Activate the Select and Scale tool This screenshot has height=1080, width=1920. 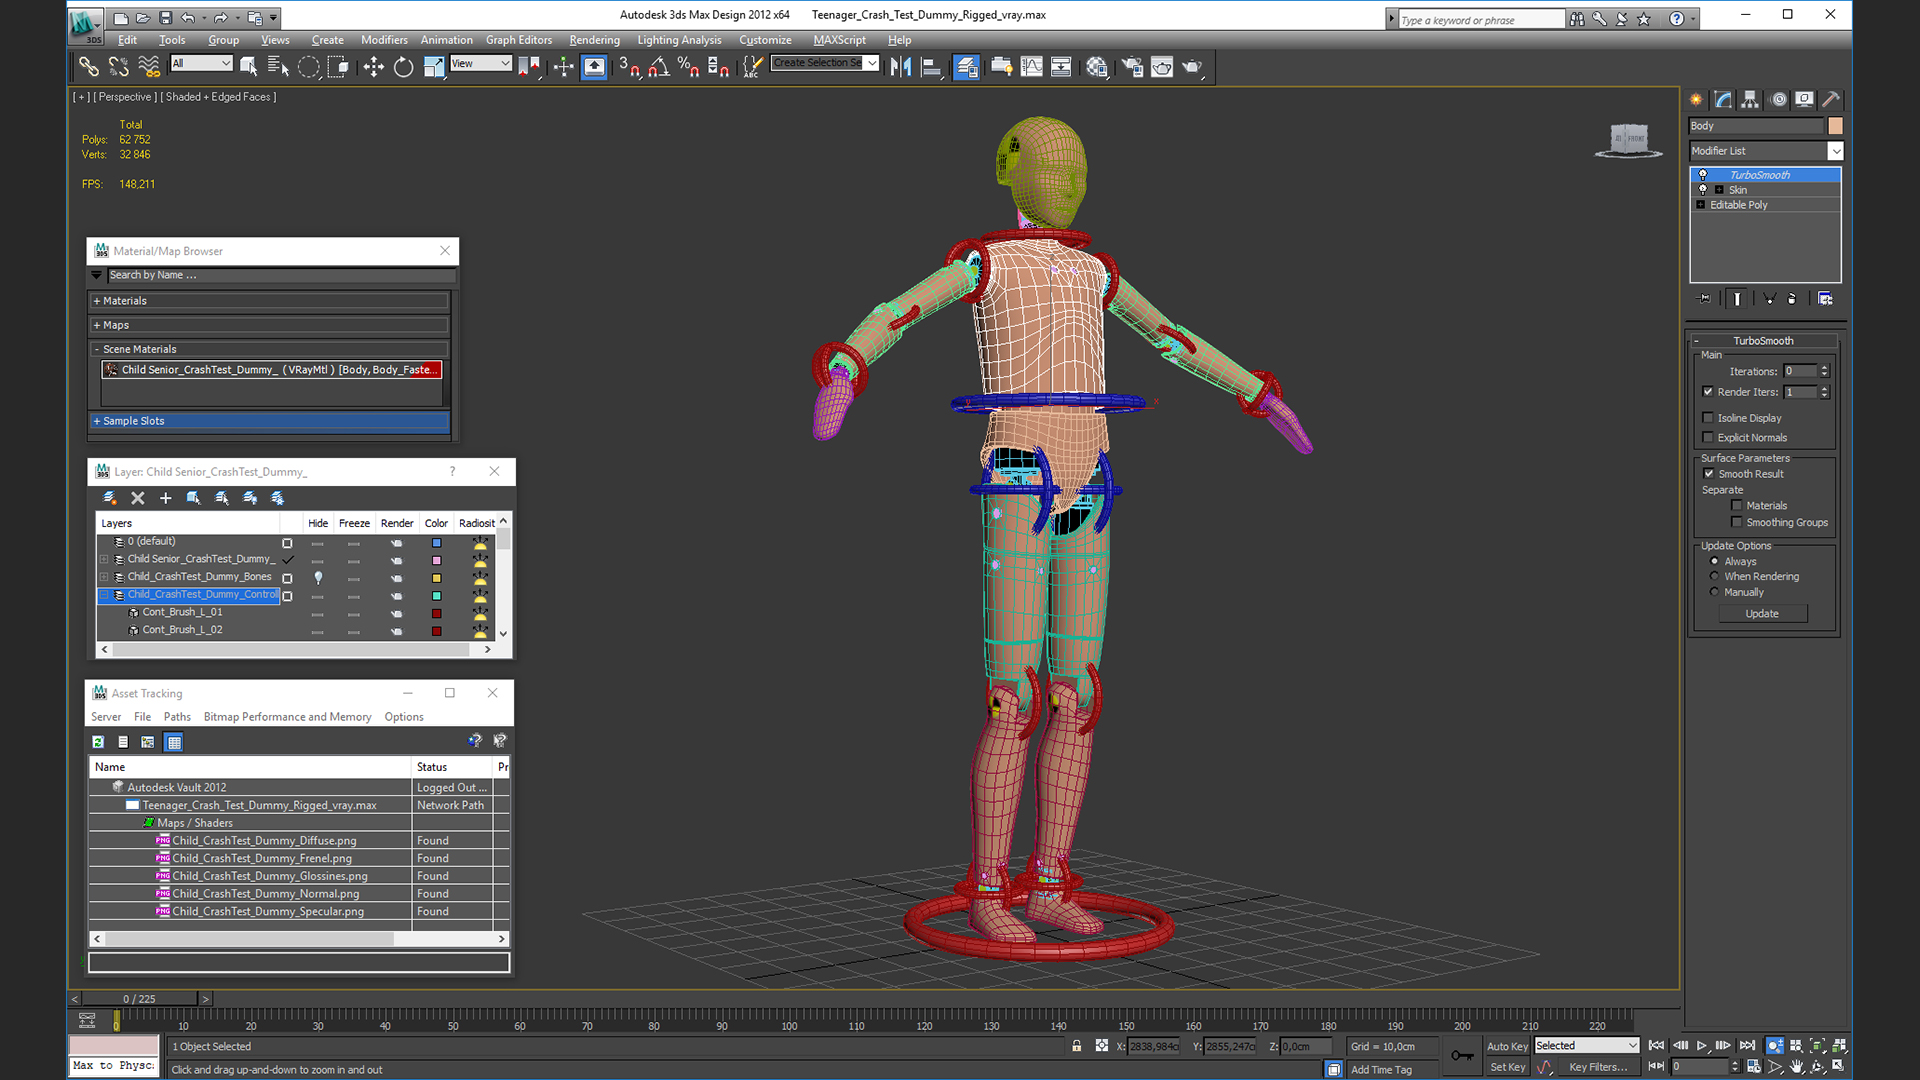433,67
